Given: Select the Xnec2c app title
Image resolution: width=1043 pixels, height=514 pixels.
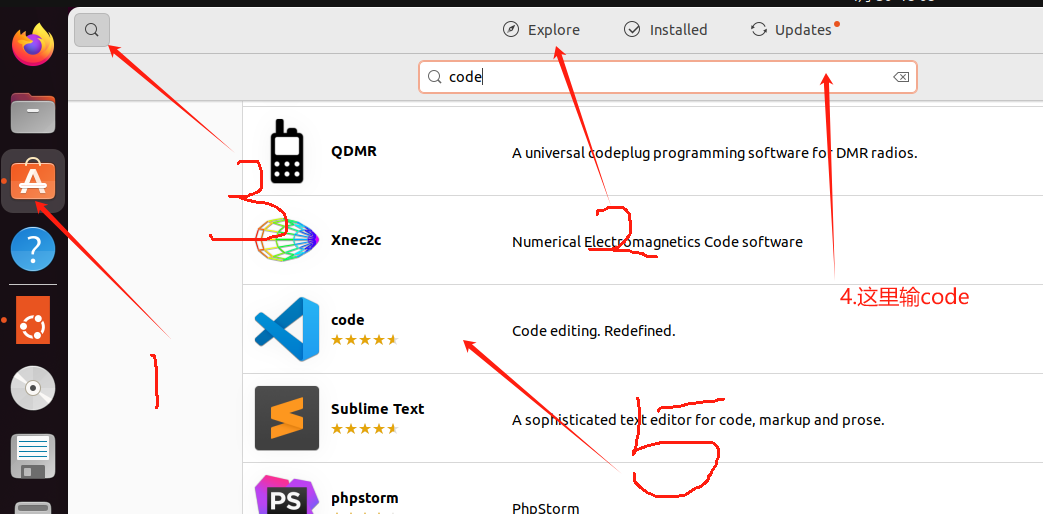Looking at the screenshot, I should pyautogui.click(x=356, y=240).
